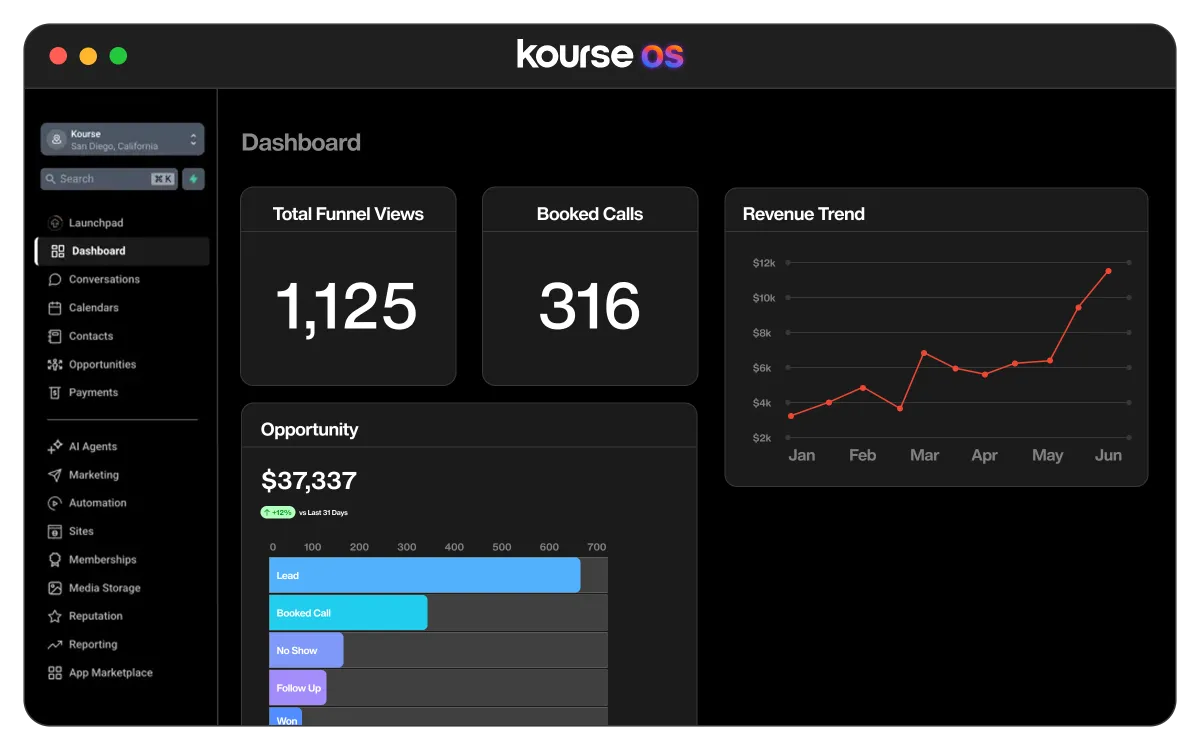Screen dimensions: 1200x750
Task: Click the +12% green growth badge
Action: [x=278, y=512]
